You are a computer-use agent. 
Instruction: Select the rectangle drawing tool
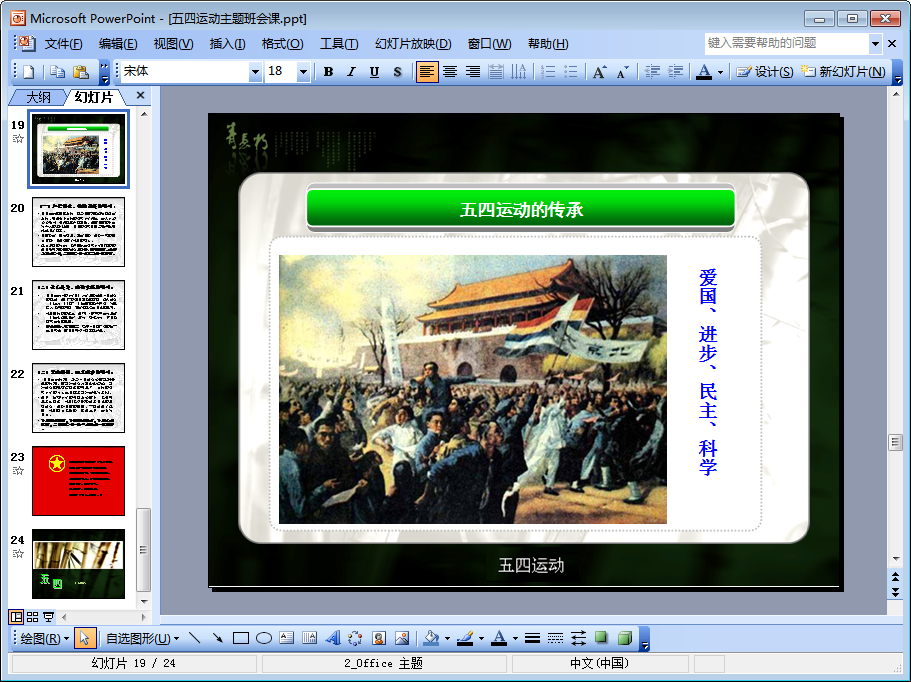[x=241, y=638]
